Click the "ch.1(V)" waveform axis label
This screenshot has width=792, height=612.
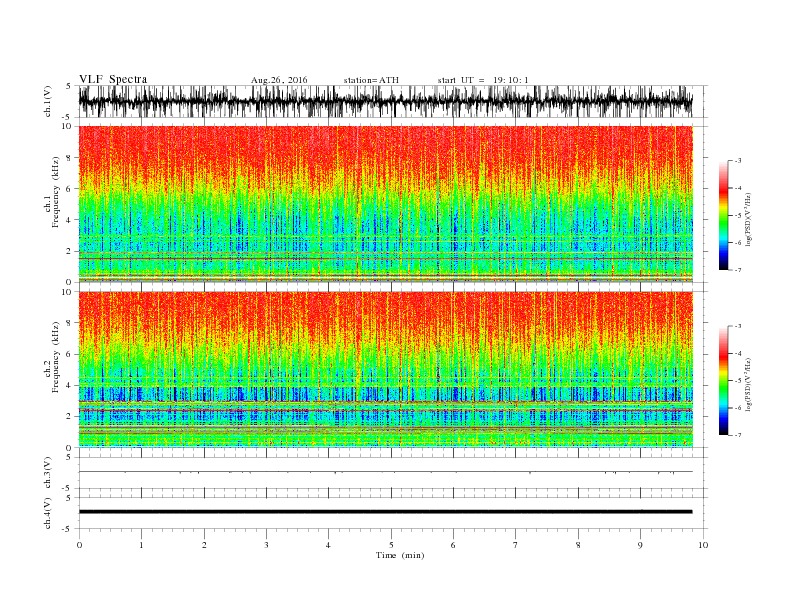(48, 102)
